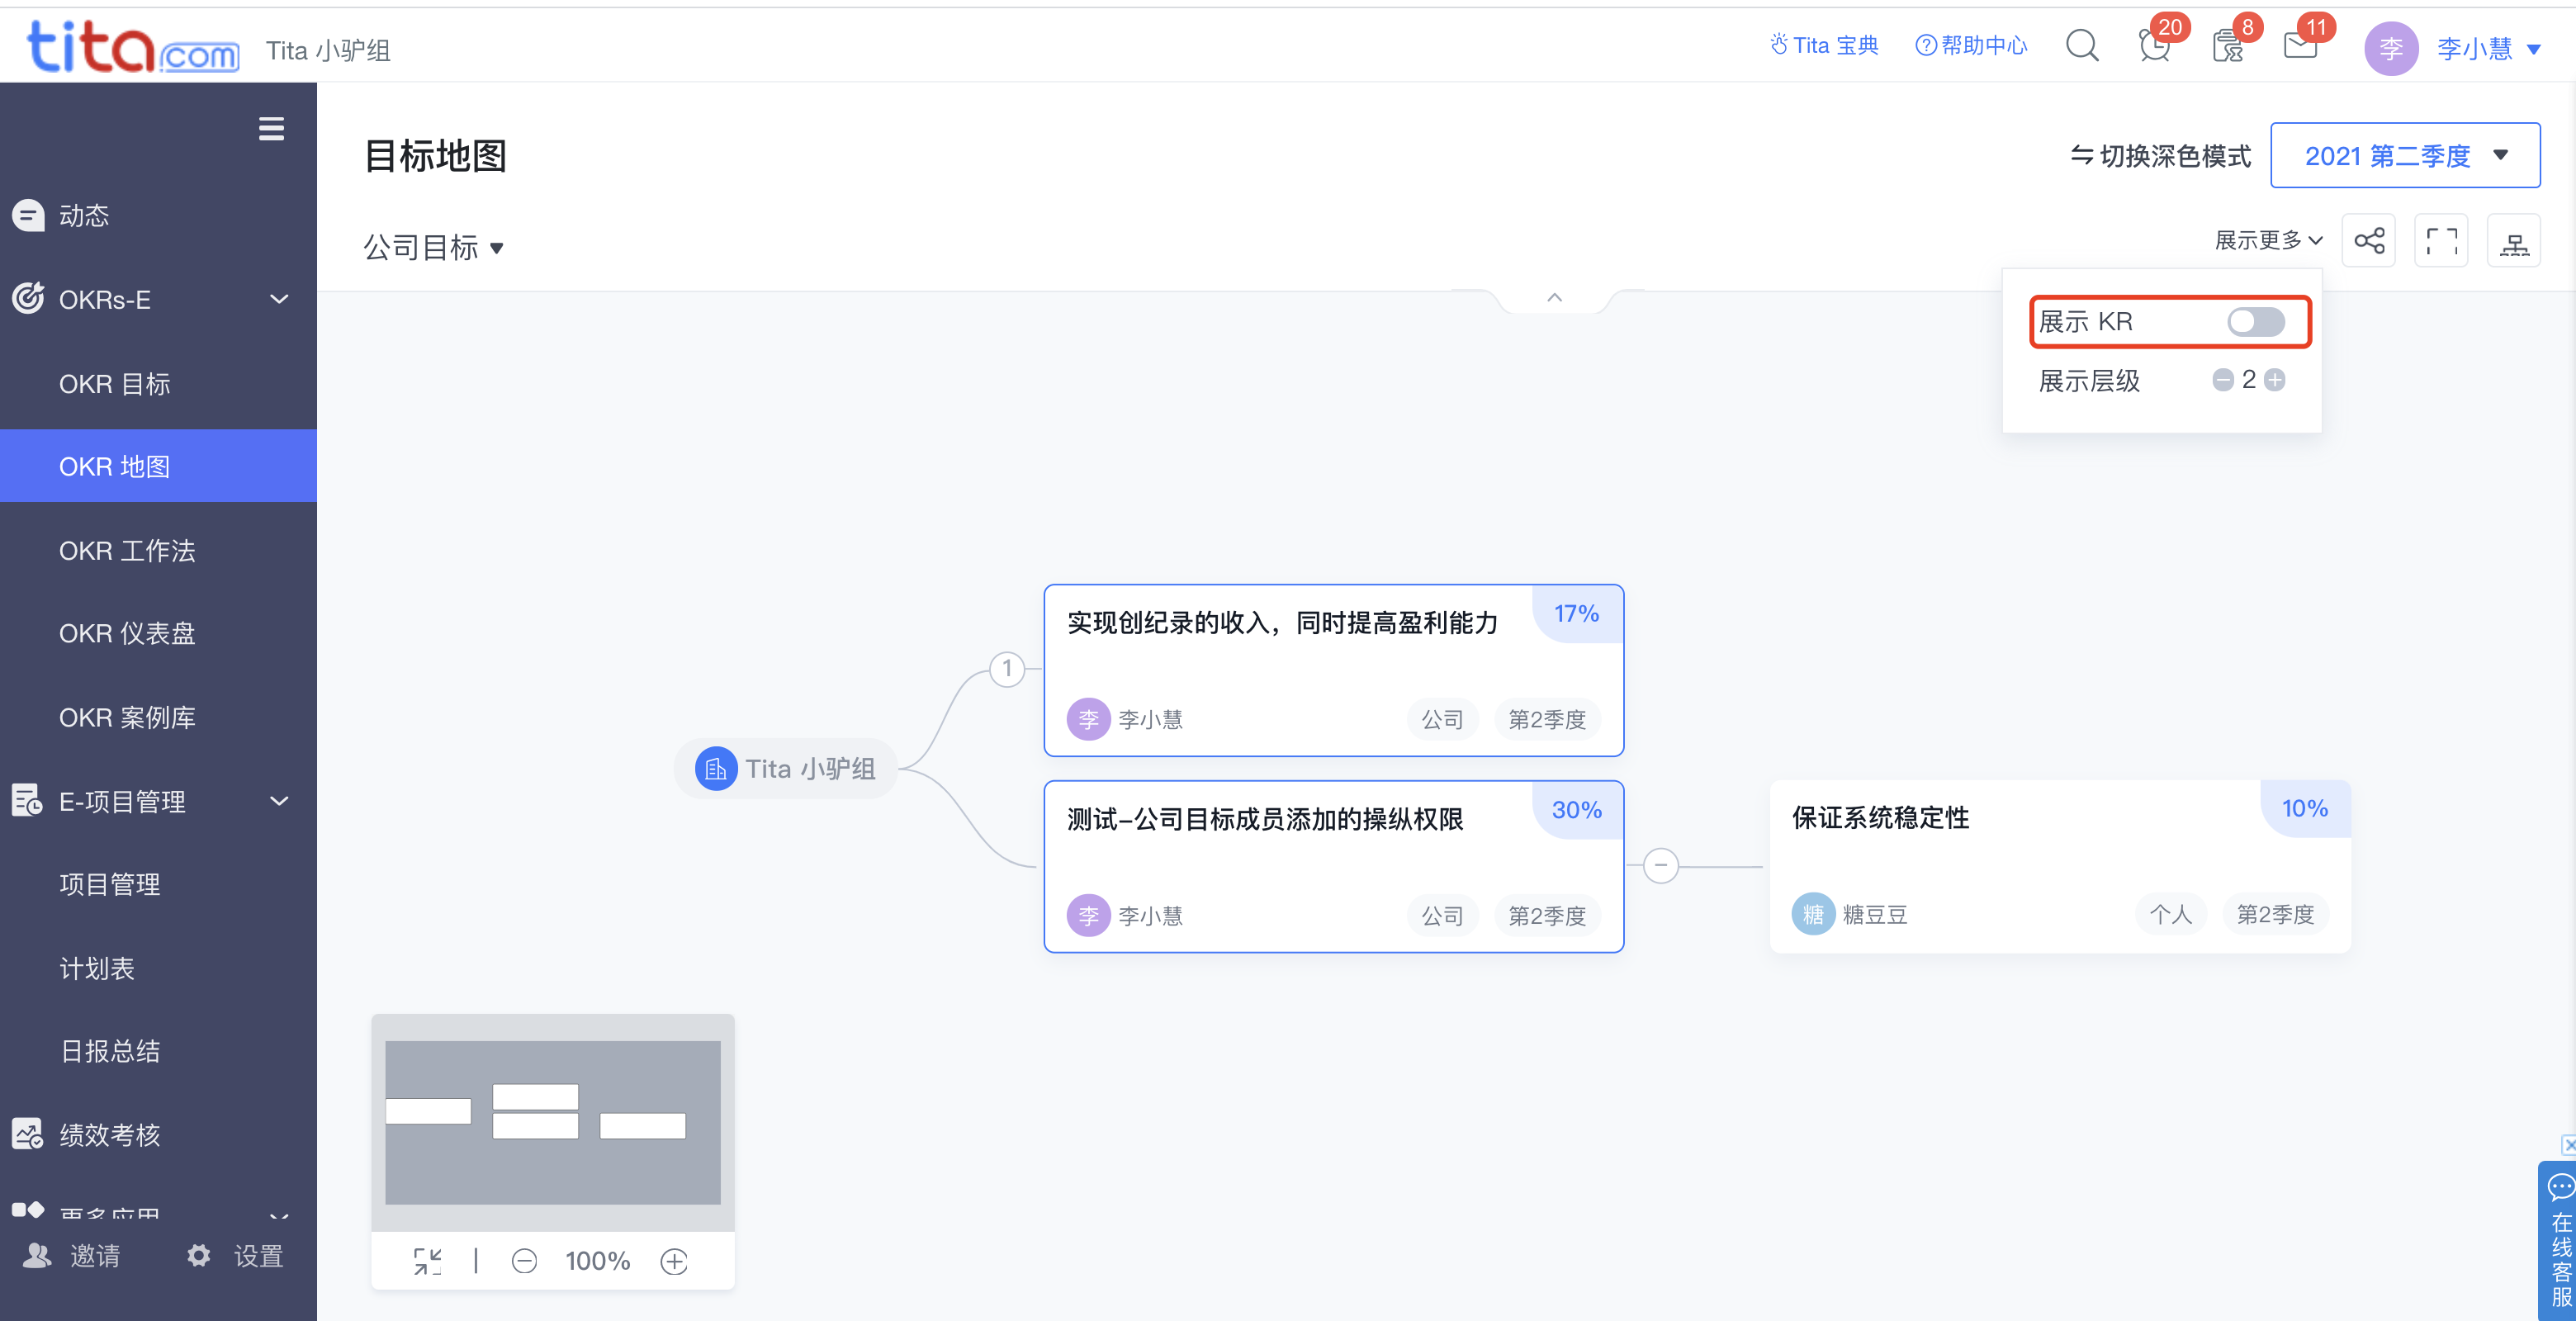Screen dimensions: 2576x1321
Task: Enter fullscreen mode icon
Action: tap(2441, 240)
